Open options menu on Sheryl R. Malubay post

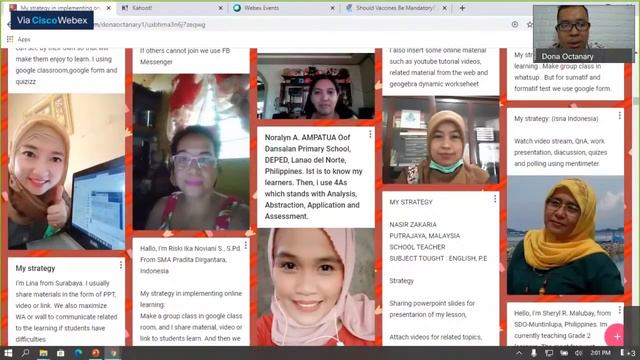(x=620, y=310)
